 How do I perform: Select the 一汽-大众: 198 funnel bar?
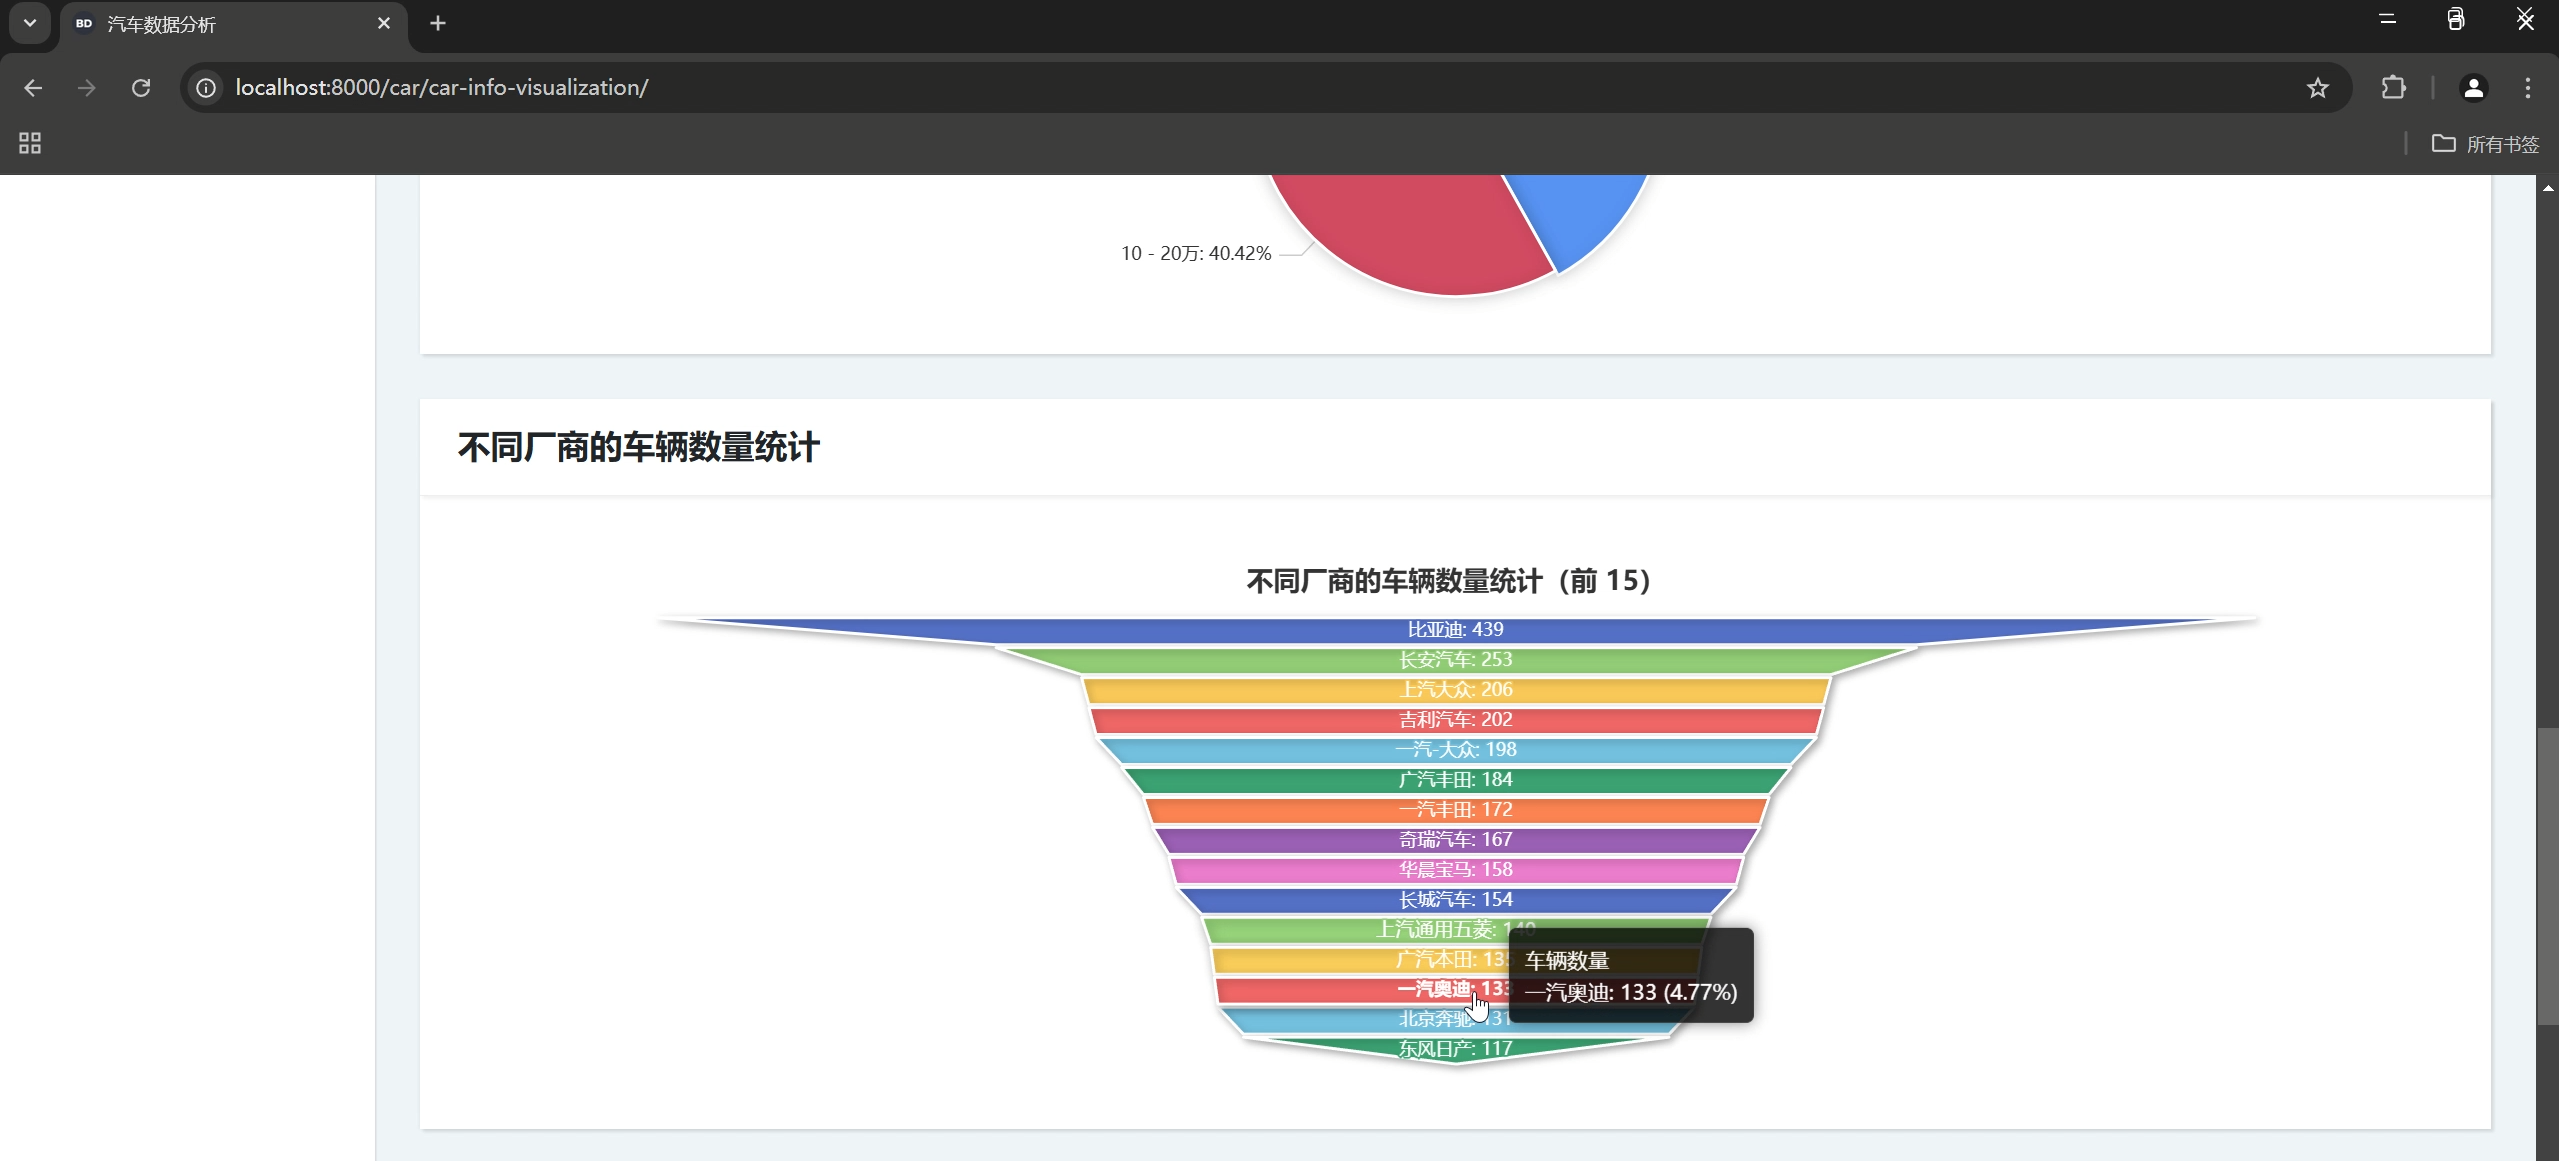(1455, 750)
